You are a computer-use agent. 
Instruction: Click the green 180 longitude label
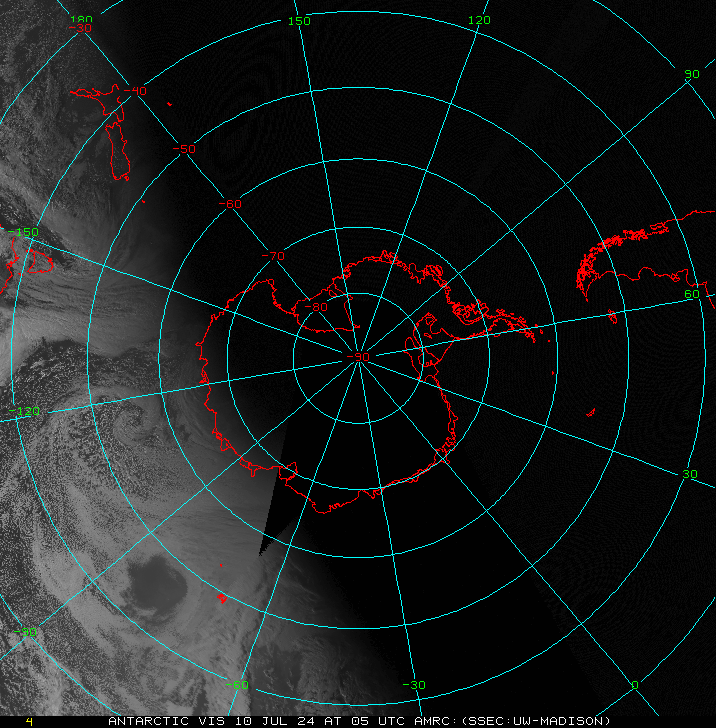(x=81, y=19)
